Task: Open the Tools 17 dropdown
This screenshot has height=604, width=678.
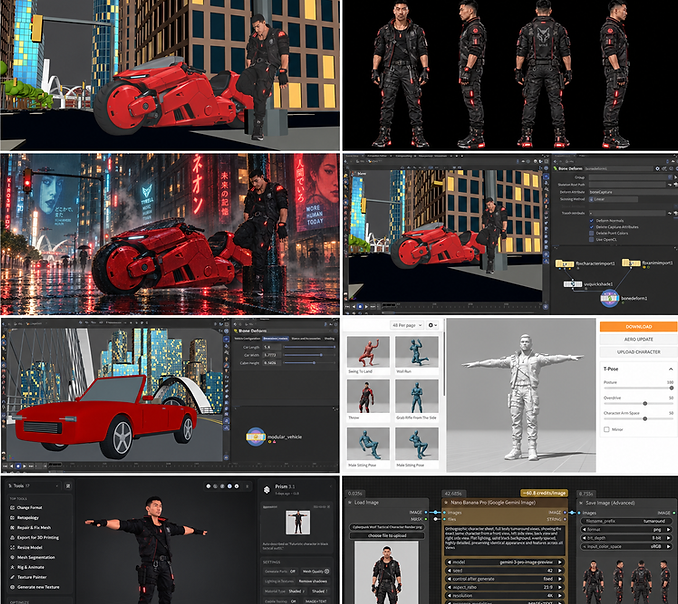Action: pyautogui.click(x=33, y=486)
